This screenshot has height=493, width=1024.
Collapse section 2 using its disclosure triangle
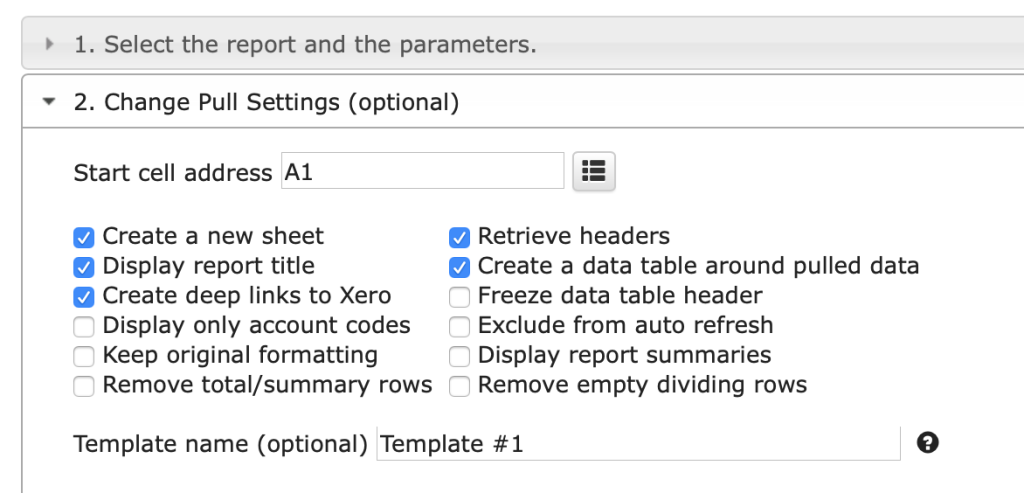(49, 102)
